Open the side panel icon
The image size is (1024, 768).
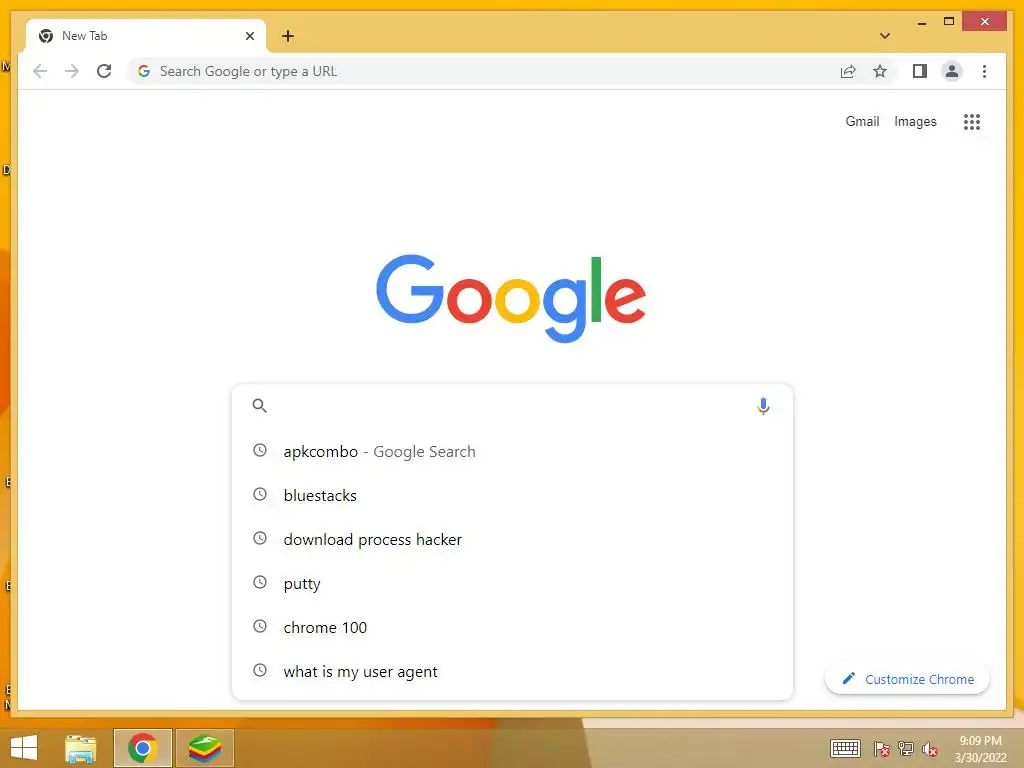pyautogui.click(x=920, y=71)
